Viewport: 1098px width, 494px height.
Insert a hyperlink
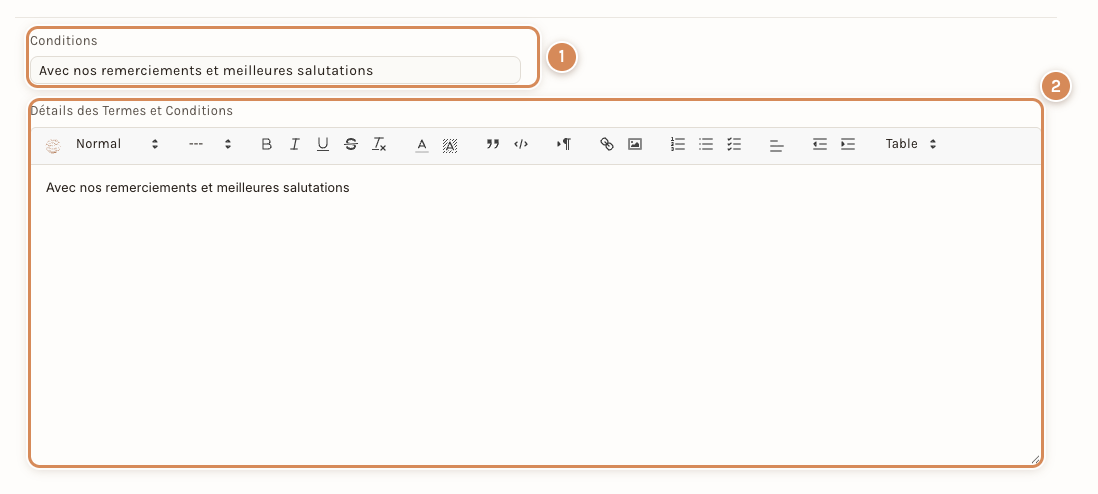606,144
